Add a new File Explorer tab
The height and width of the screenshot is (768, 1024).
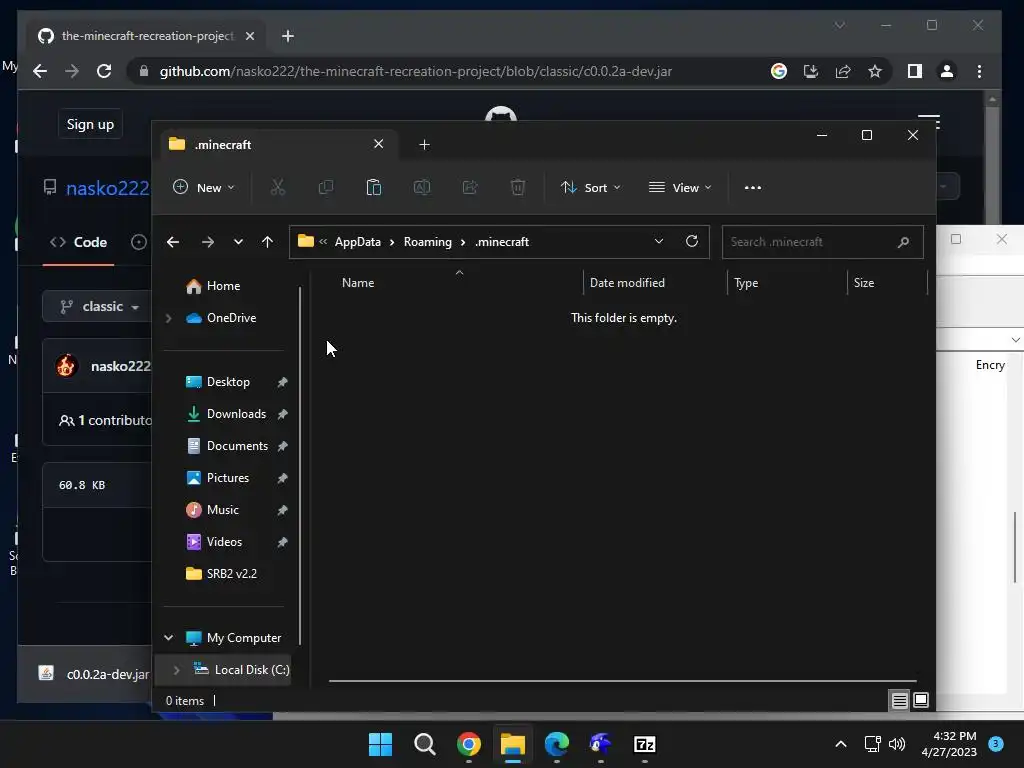tap(424, 144)
